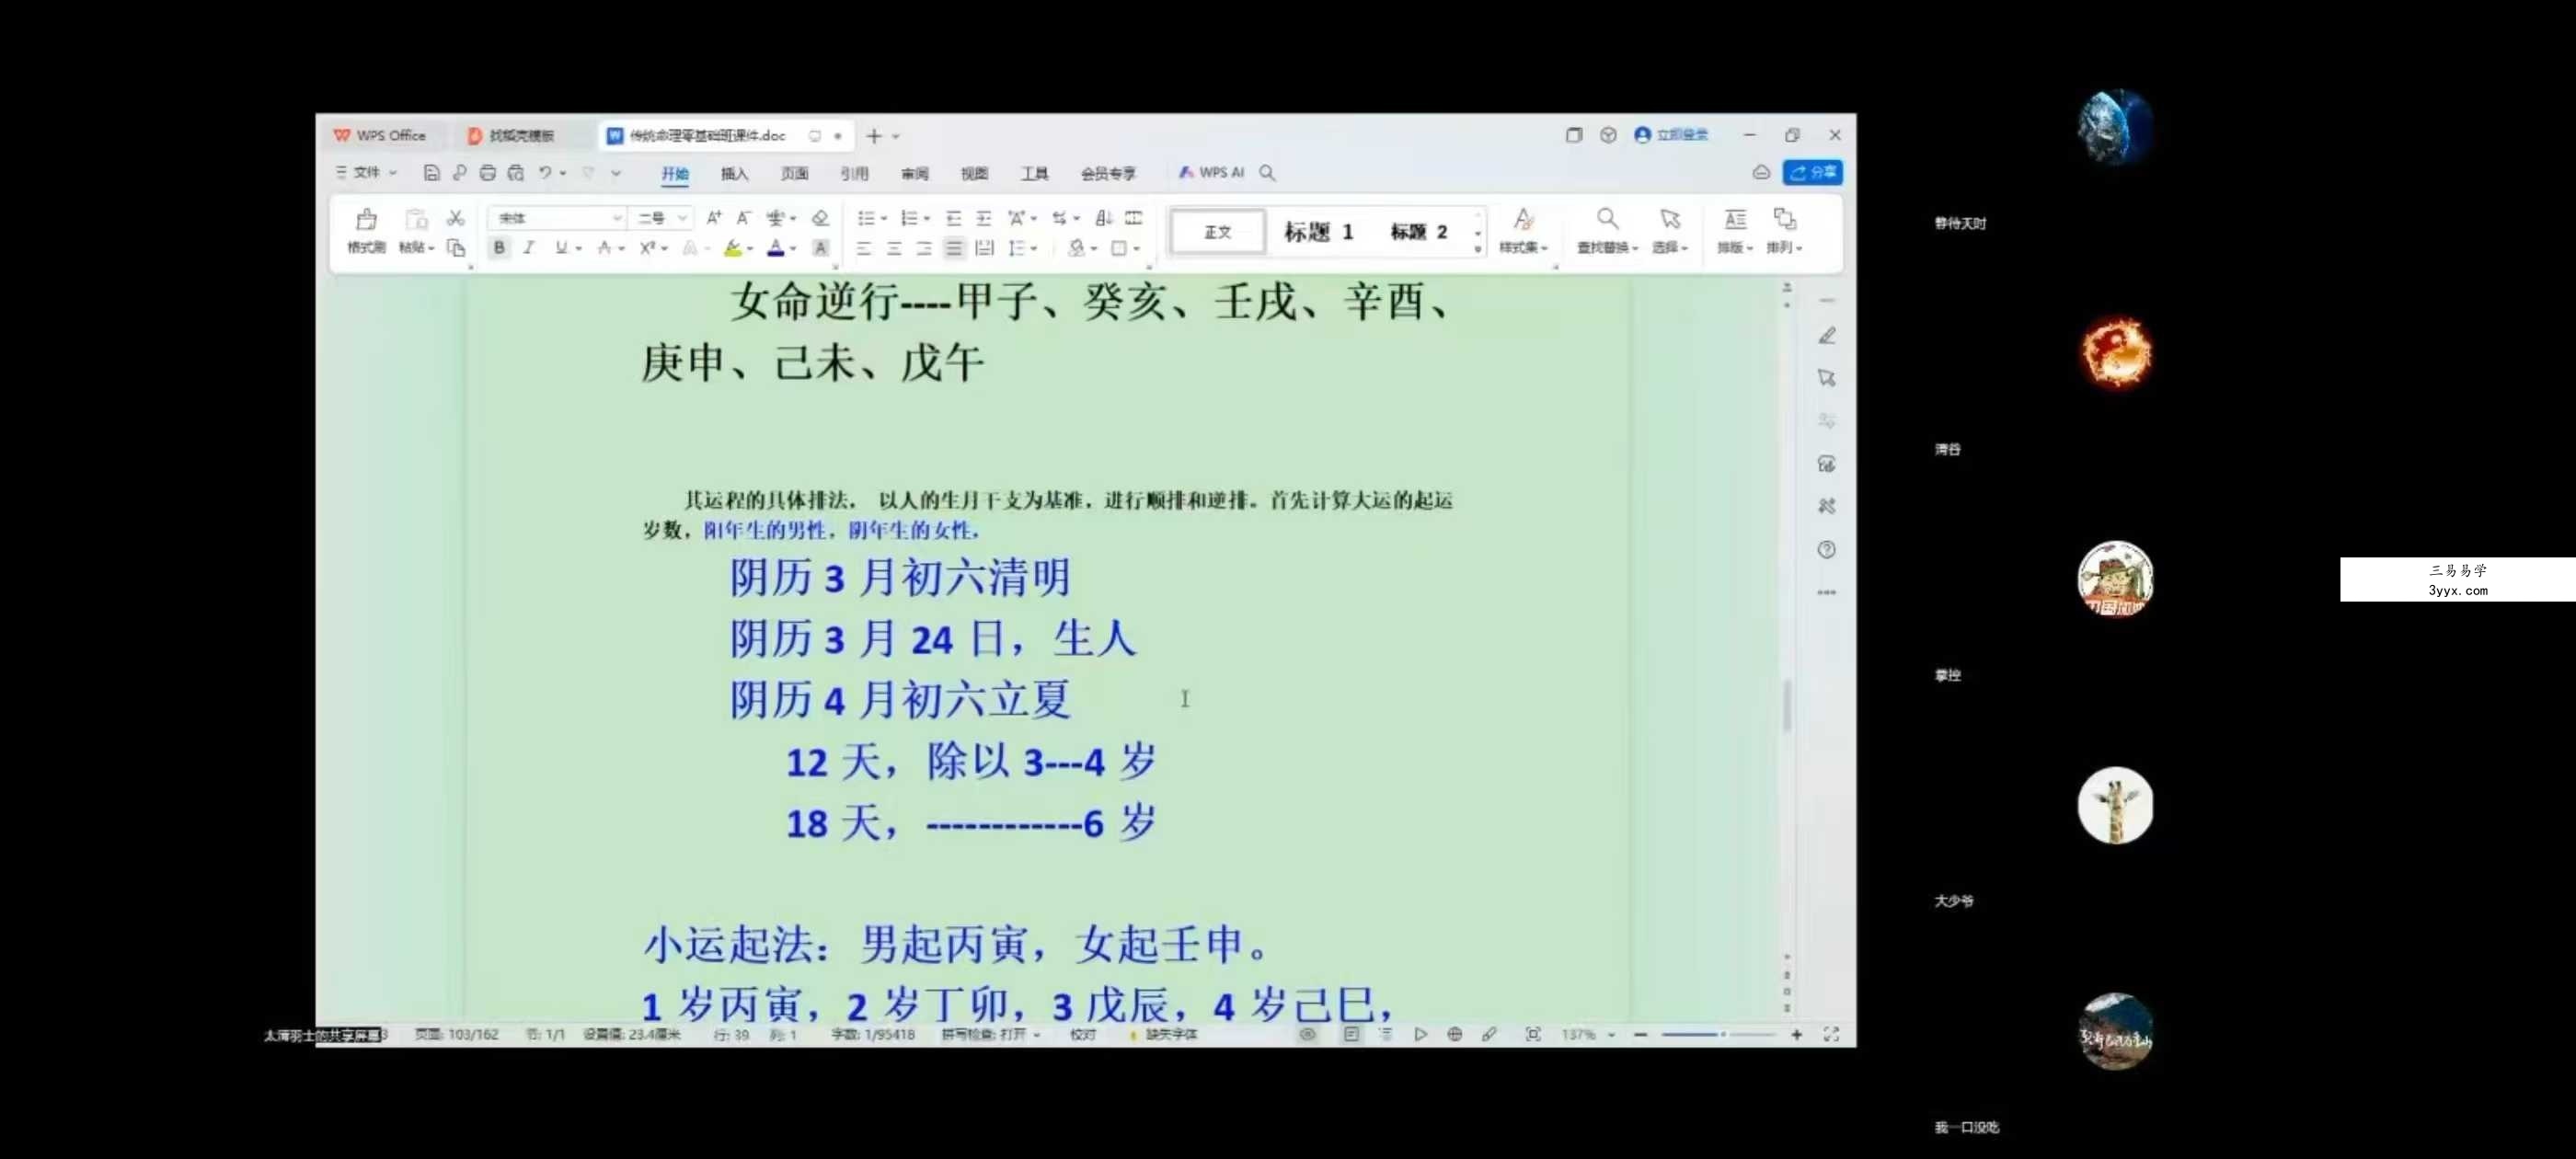Click the giraffe participant avatar in meeting panel
Viewport: 2576px width, 1159px height.
click(2114, 805)
